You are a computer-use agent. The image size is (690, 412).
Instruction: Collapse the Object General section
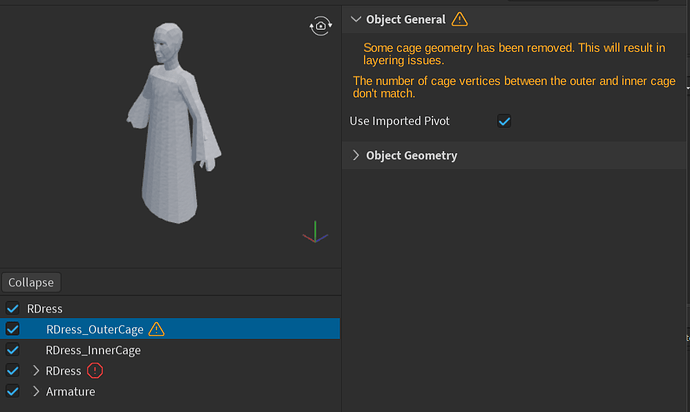(356, 19)
